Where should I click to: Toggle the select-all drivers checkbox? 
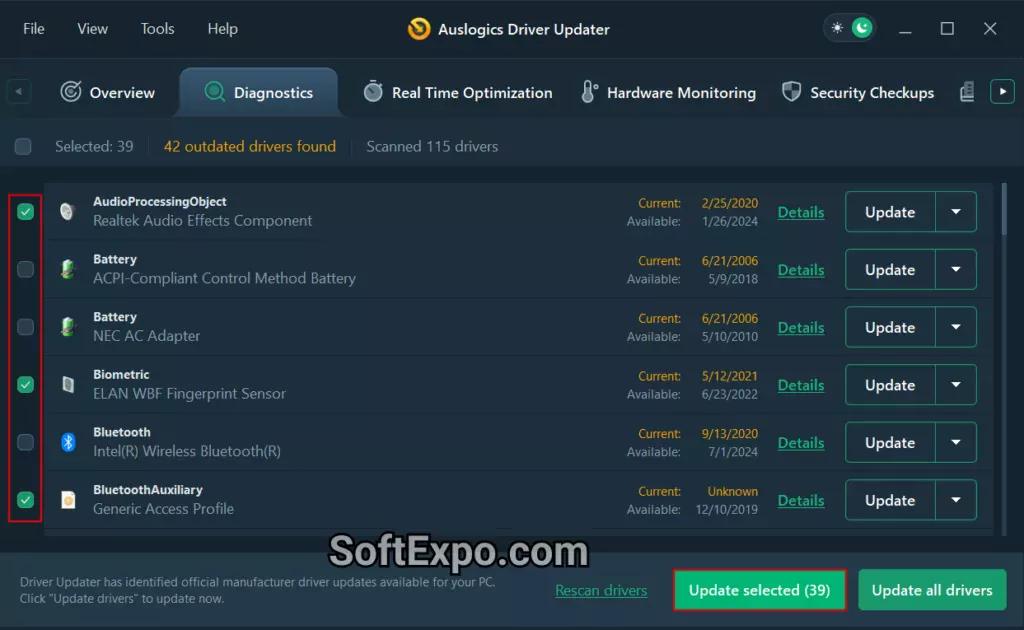coord(23,147)
